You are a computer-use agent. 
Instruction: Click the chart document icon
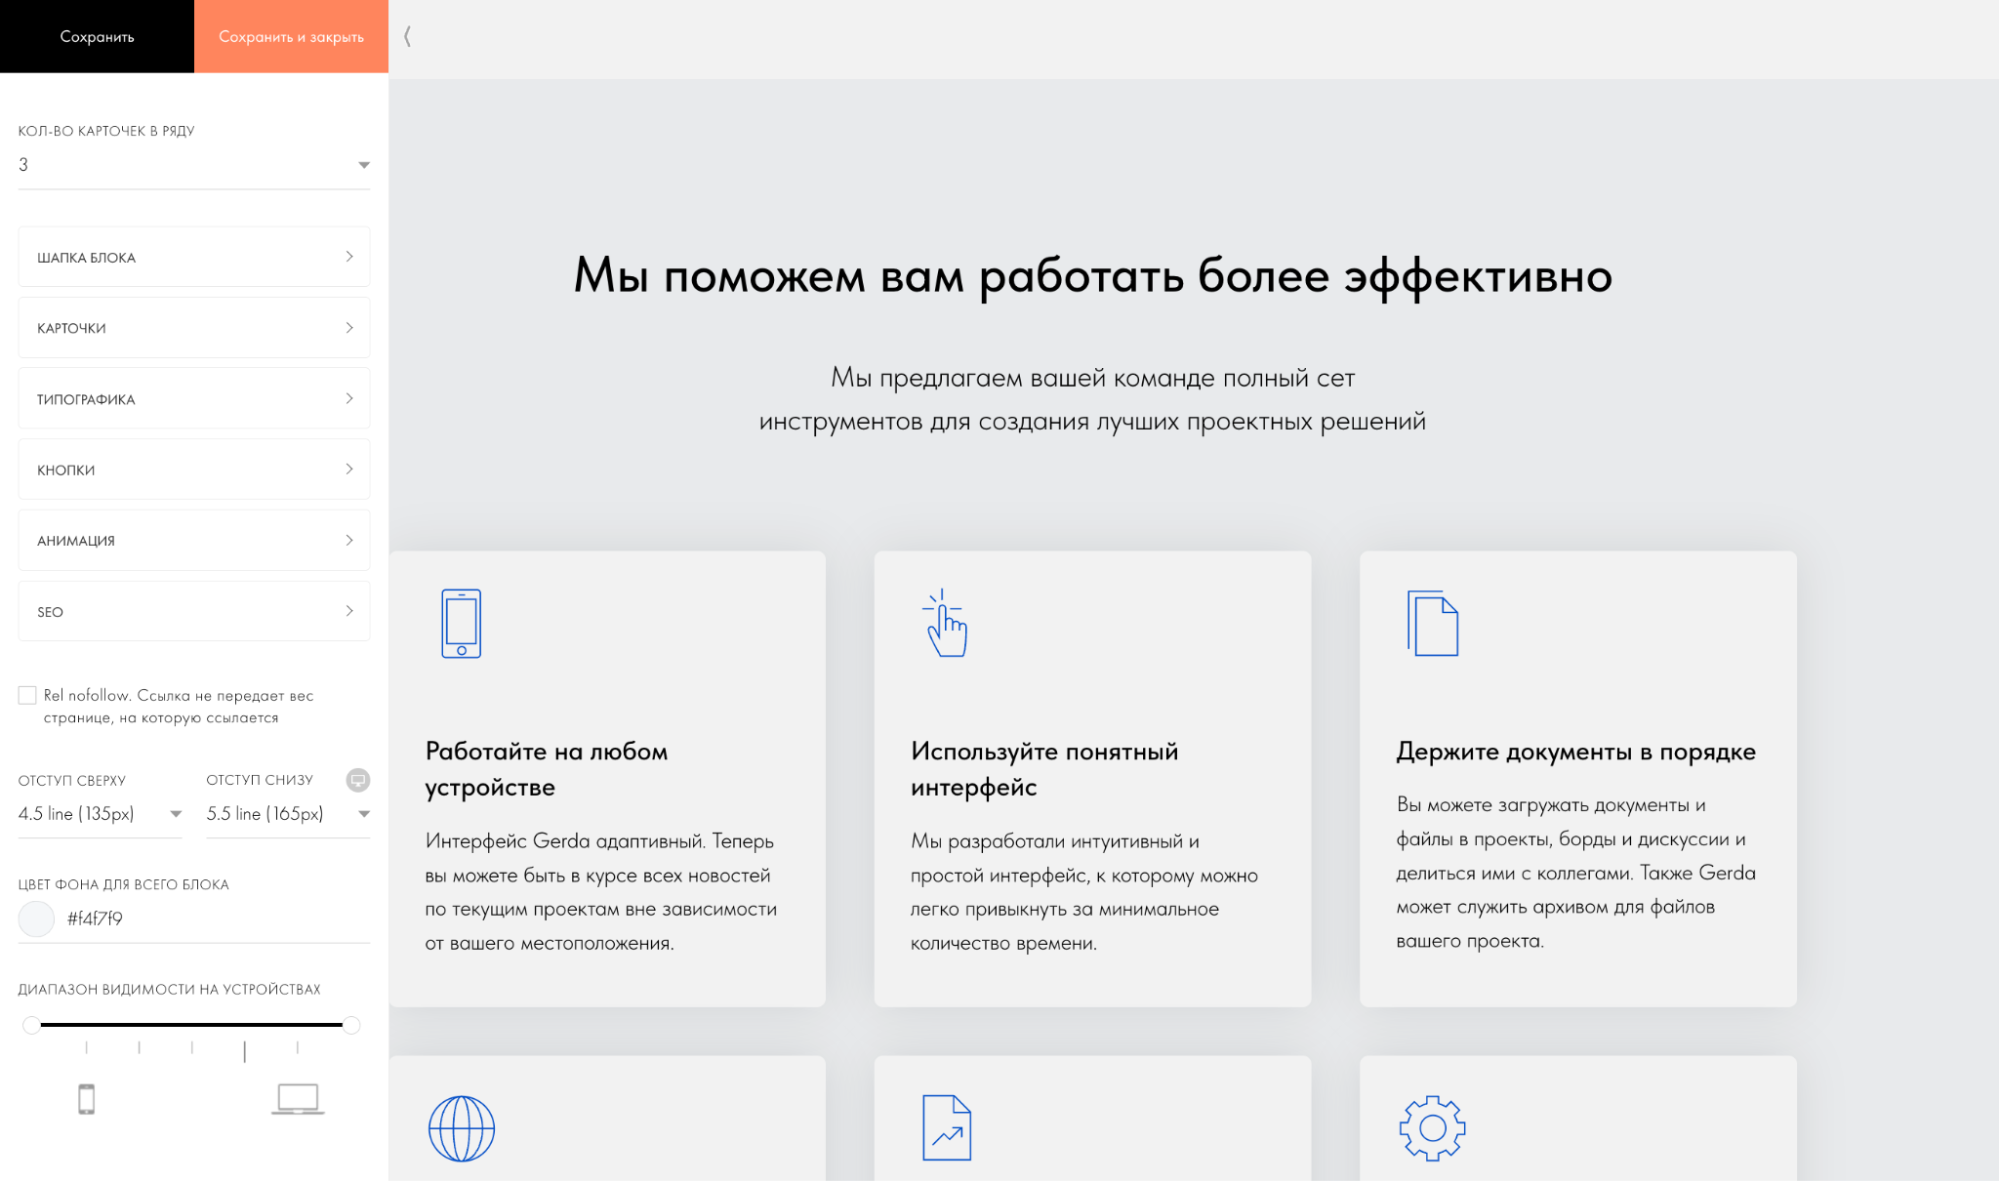946,1128
